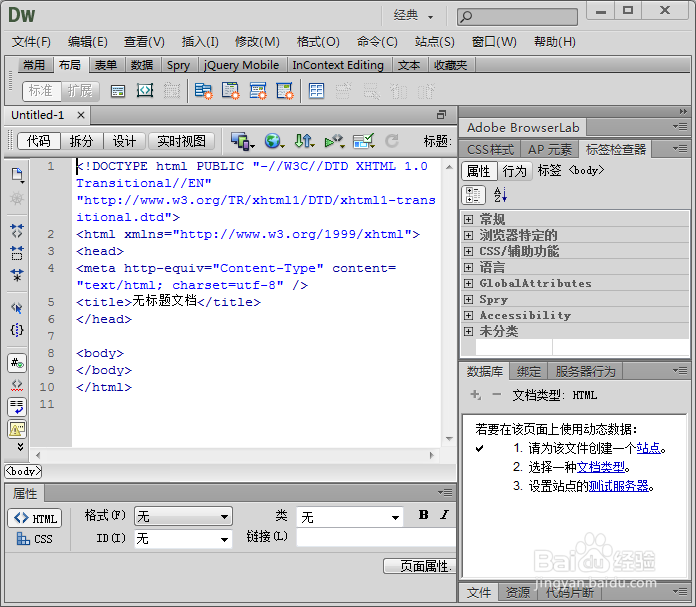Image resolution: width=696 pixels, height=607 pixels.
Task: Expand the 浏览器特定的 category
Action: point(468,235)
